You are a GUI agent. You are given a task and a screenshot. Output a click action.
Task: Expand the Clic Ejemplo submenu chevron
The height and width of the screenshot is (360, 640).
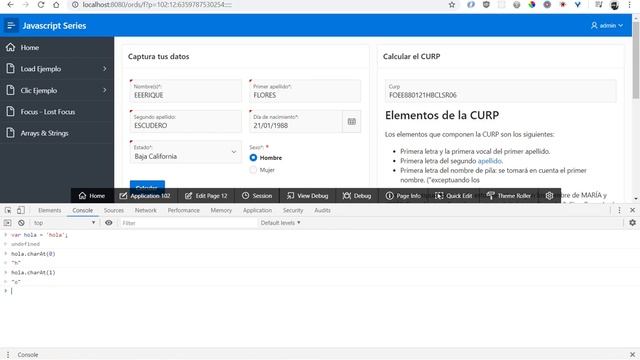click(x=104, y=90)
